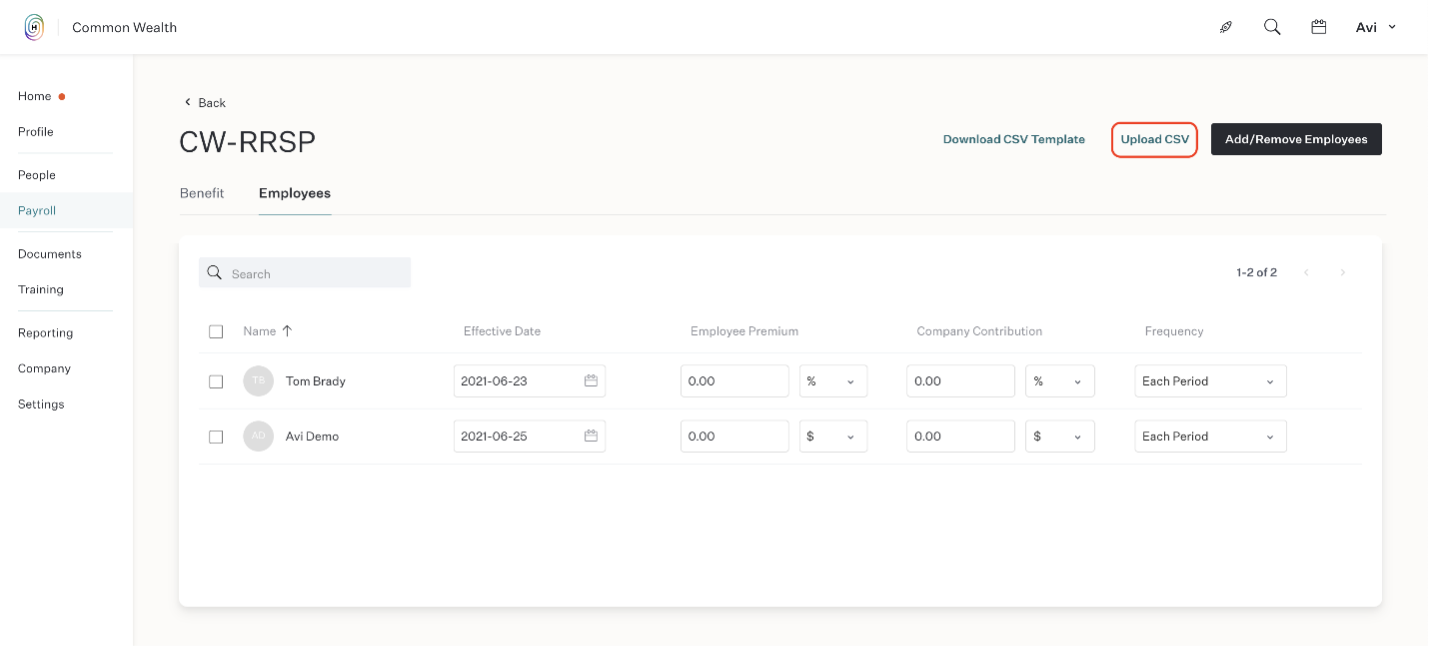
Task: Click the Name sort arrow
Action: tap(287, 331)
